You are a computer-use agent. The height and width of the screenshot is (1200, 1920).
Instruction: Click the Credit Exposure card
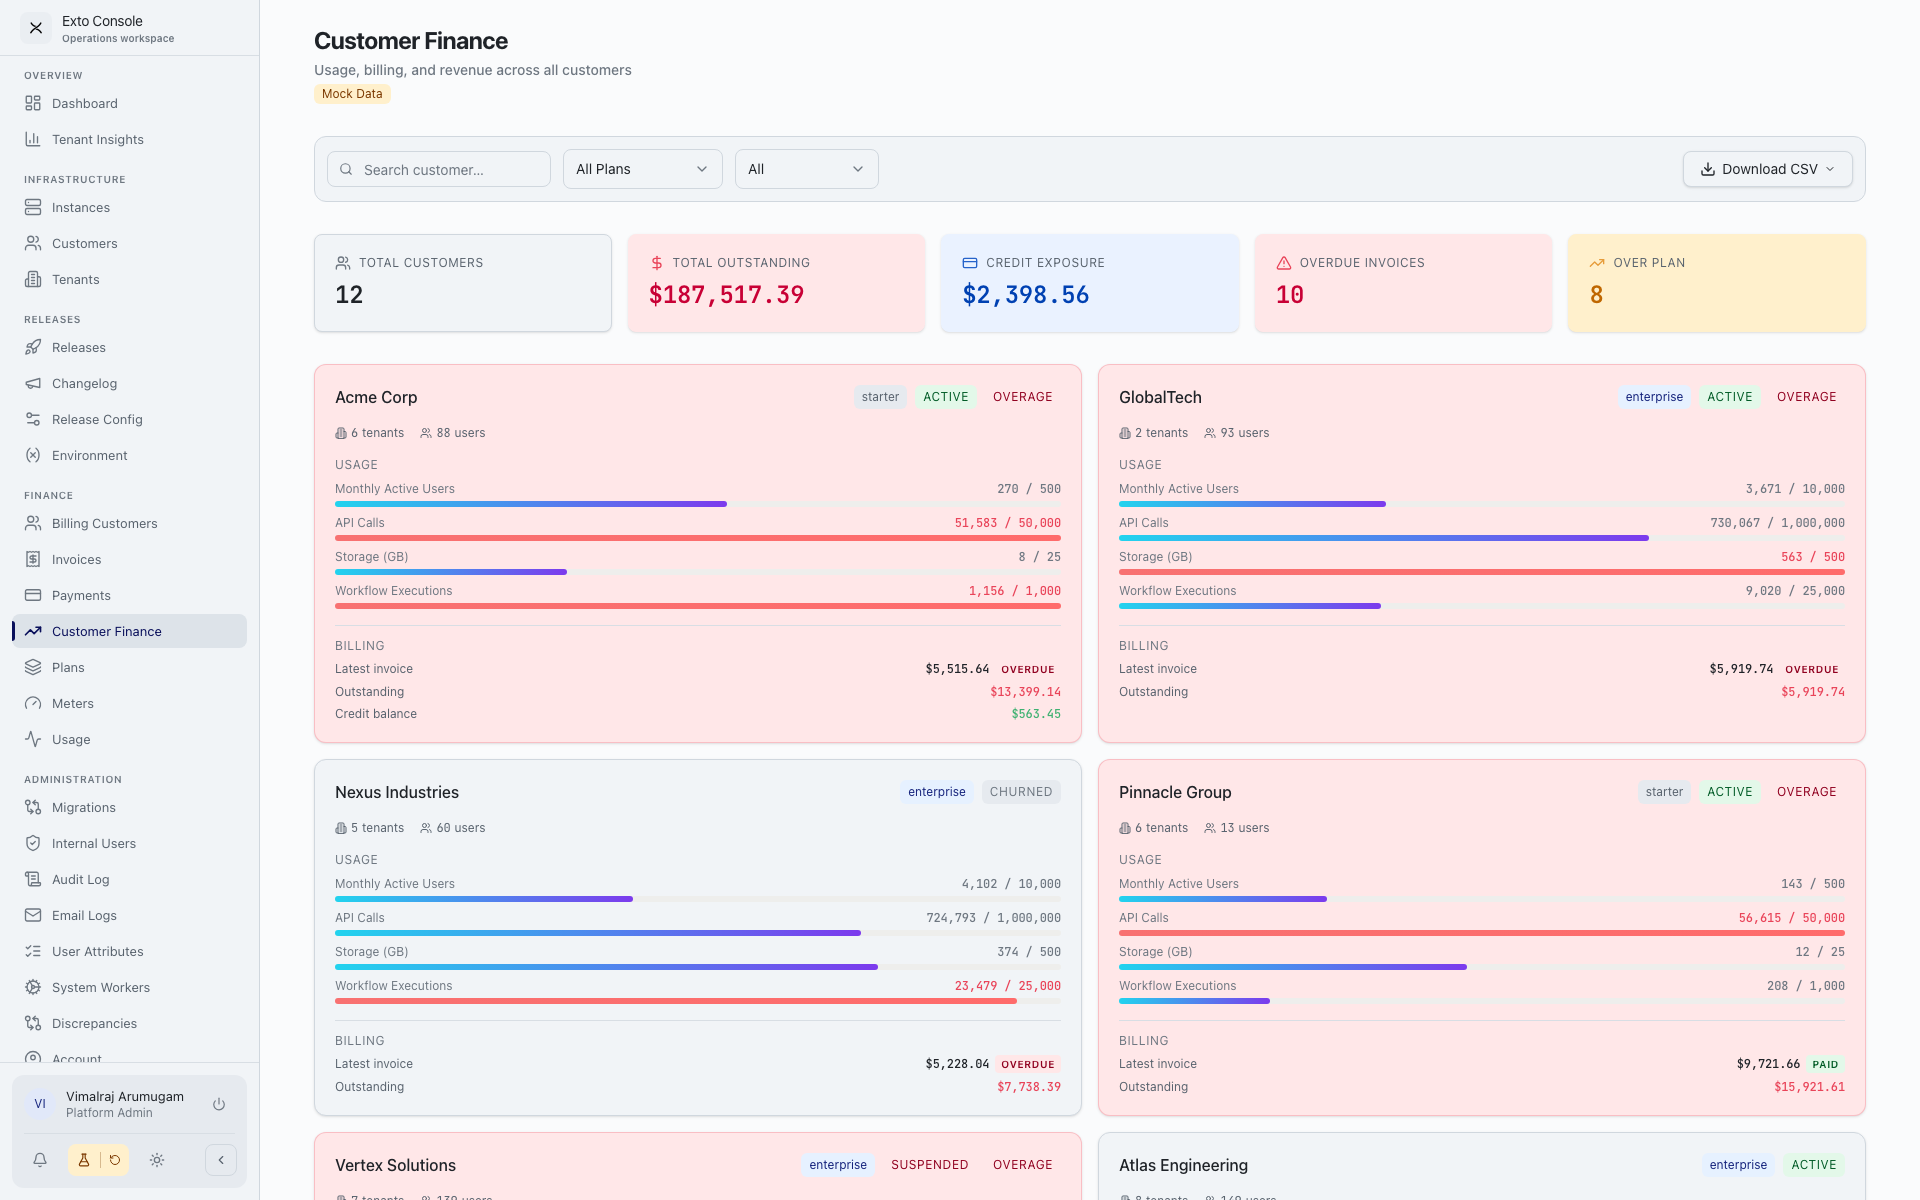click(1090, 283)
